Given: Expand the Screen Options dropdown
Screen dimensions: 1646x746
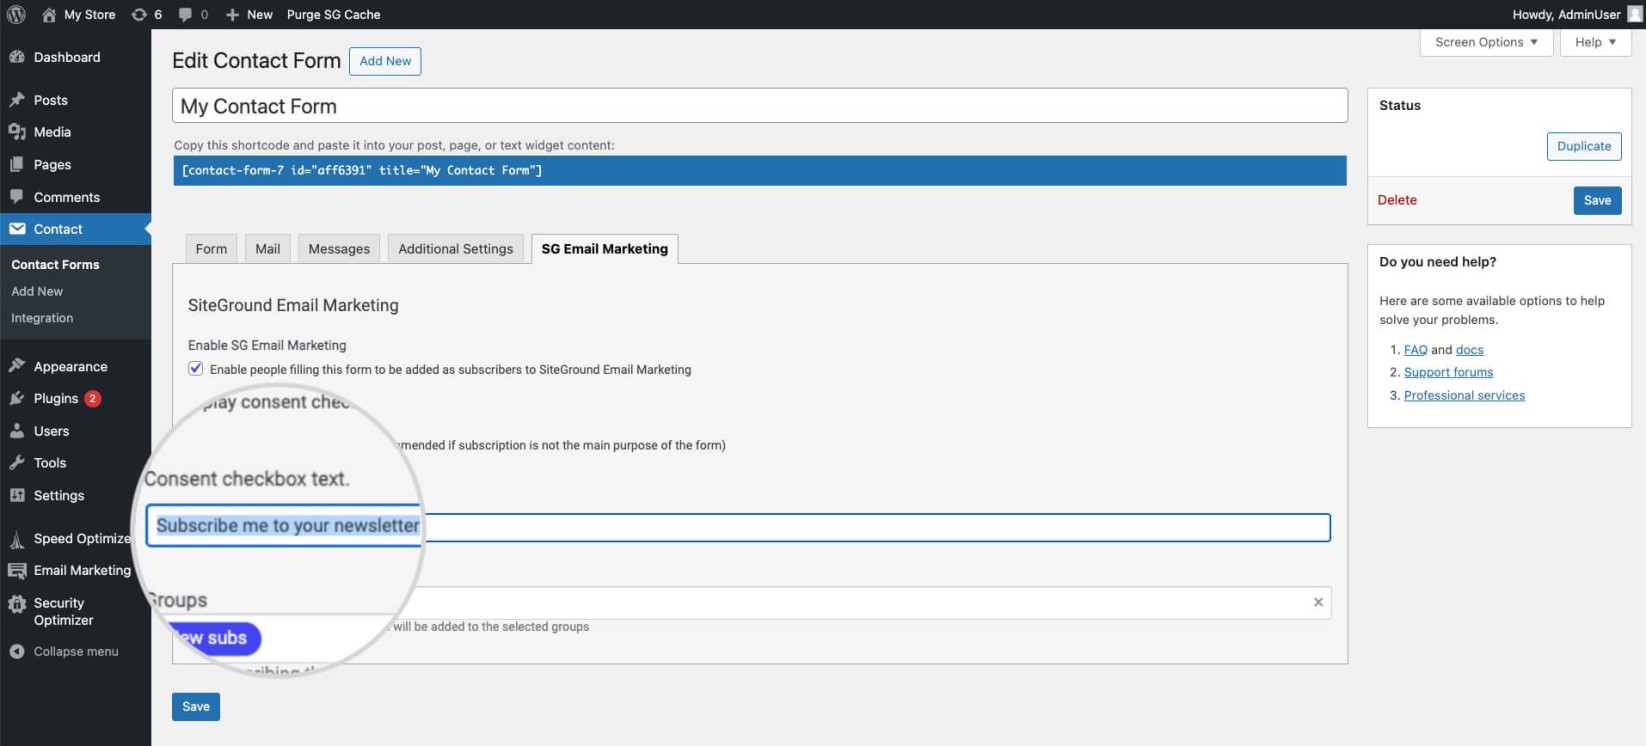Looking at the screenshot, I should click(1486, 42).
